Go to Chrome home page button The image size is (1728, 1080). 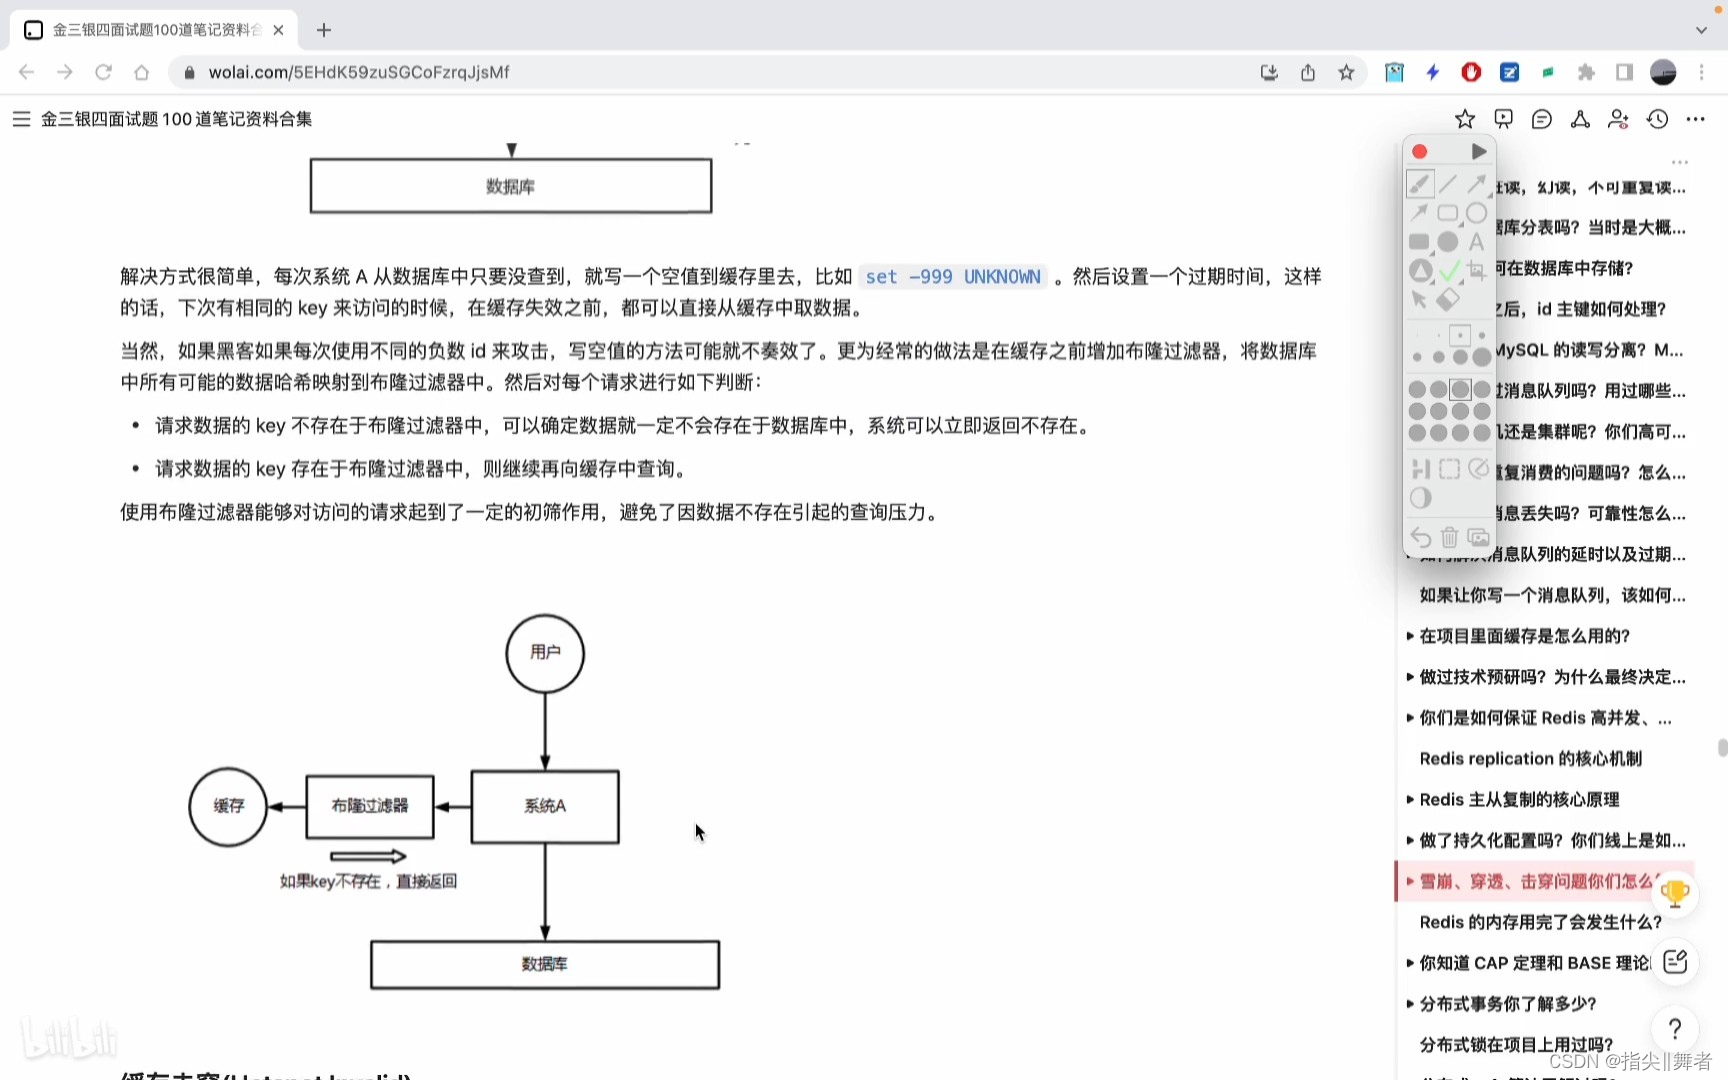(x=142, y=72)
